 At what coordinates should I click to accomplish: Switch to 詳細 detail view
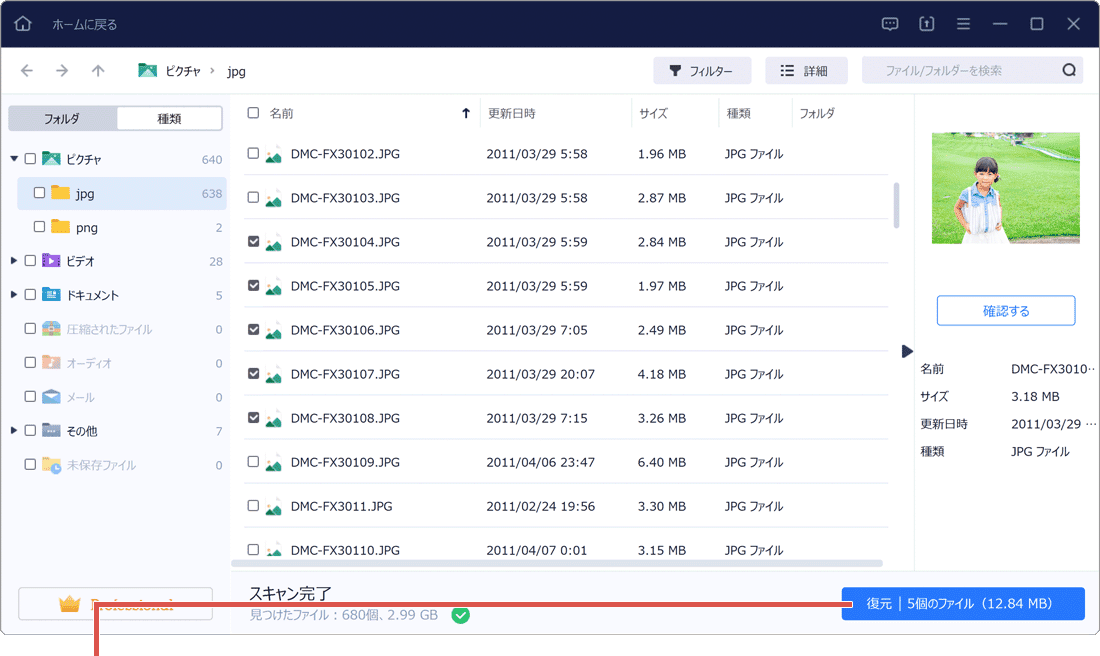[806, 70]
